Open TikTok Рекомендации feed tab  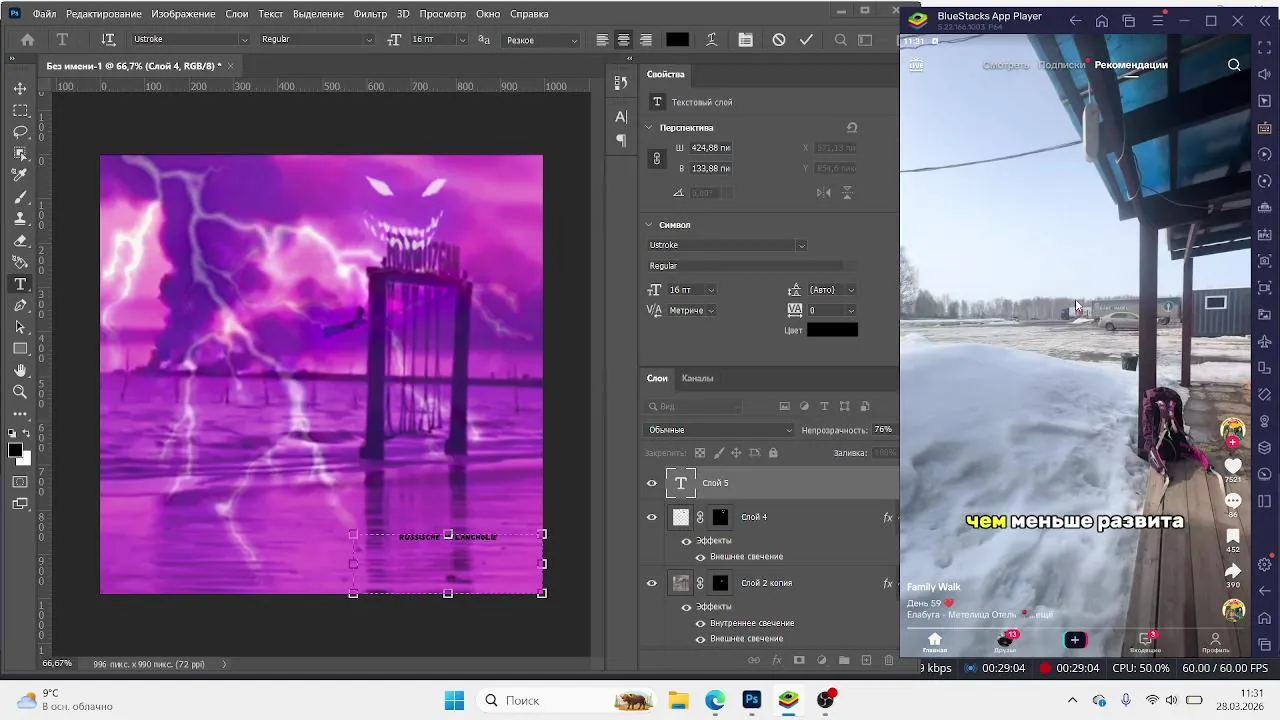(1131, 65)
